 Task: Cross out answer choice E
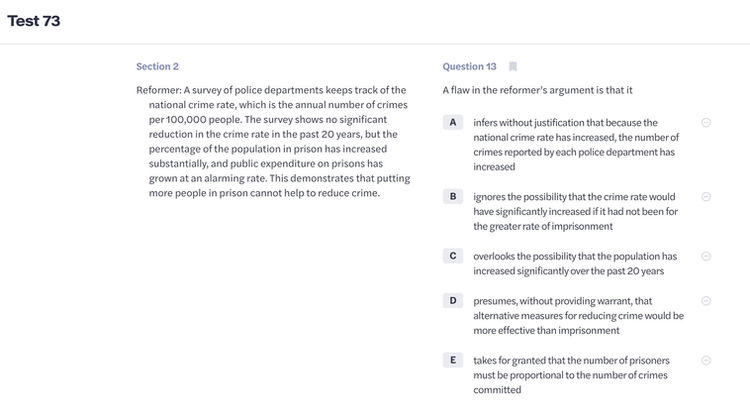706,360
